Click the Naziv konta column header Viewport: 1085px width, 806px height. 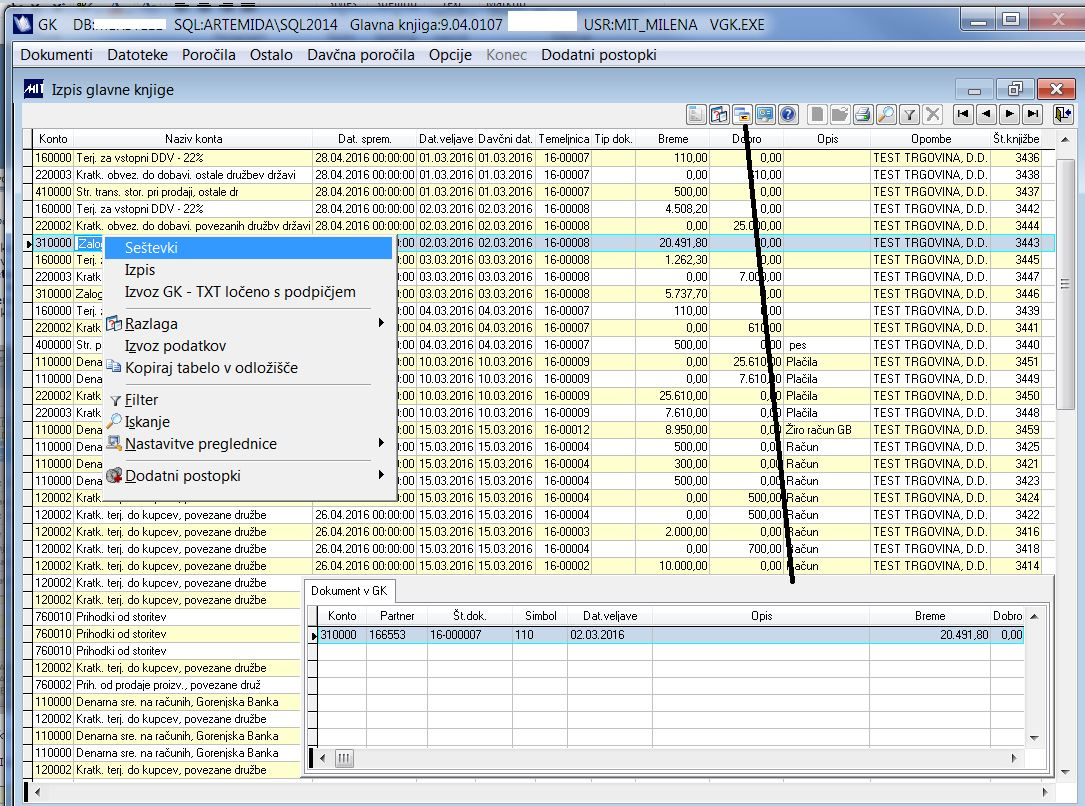point(194,139)
